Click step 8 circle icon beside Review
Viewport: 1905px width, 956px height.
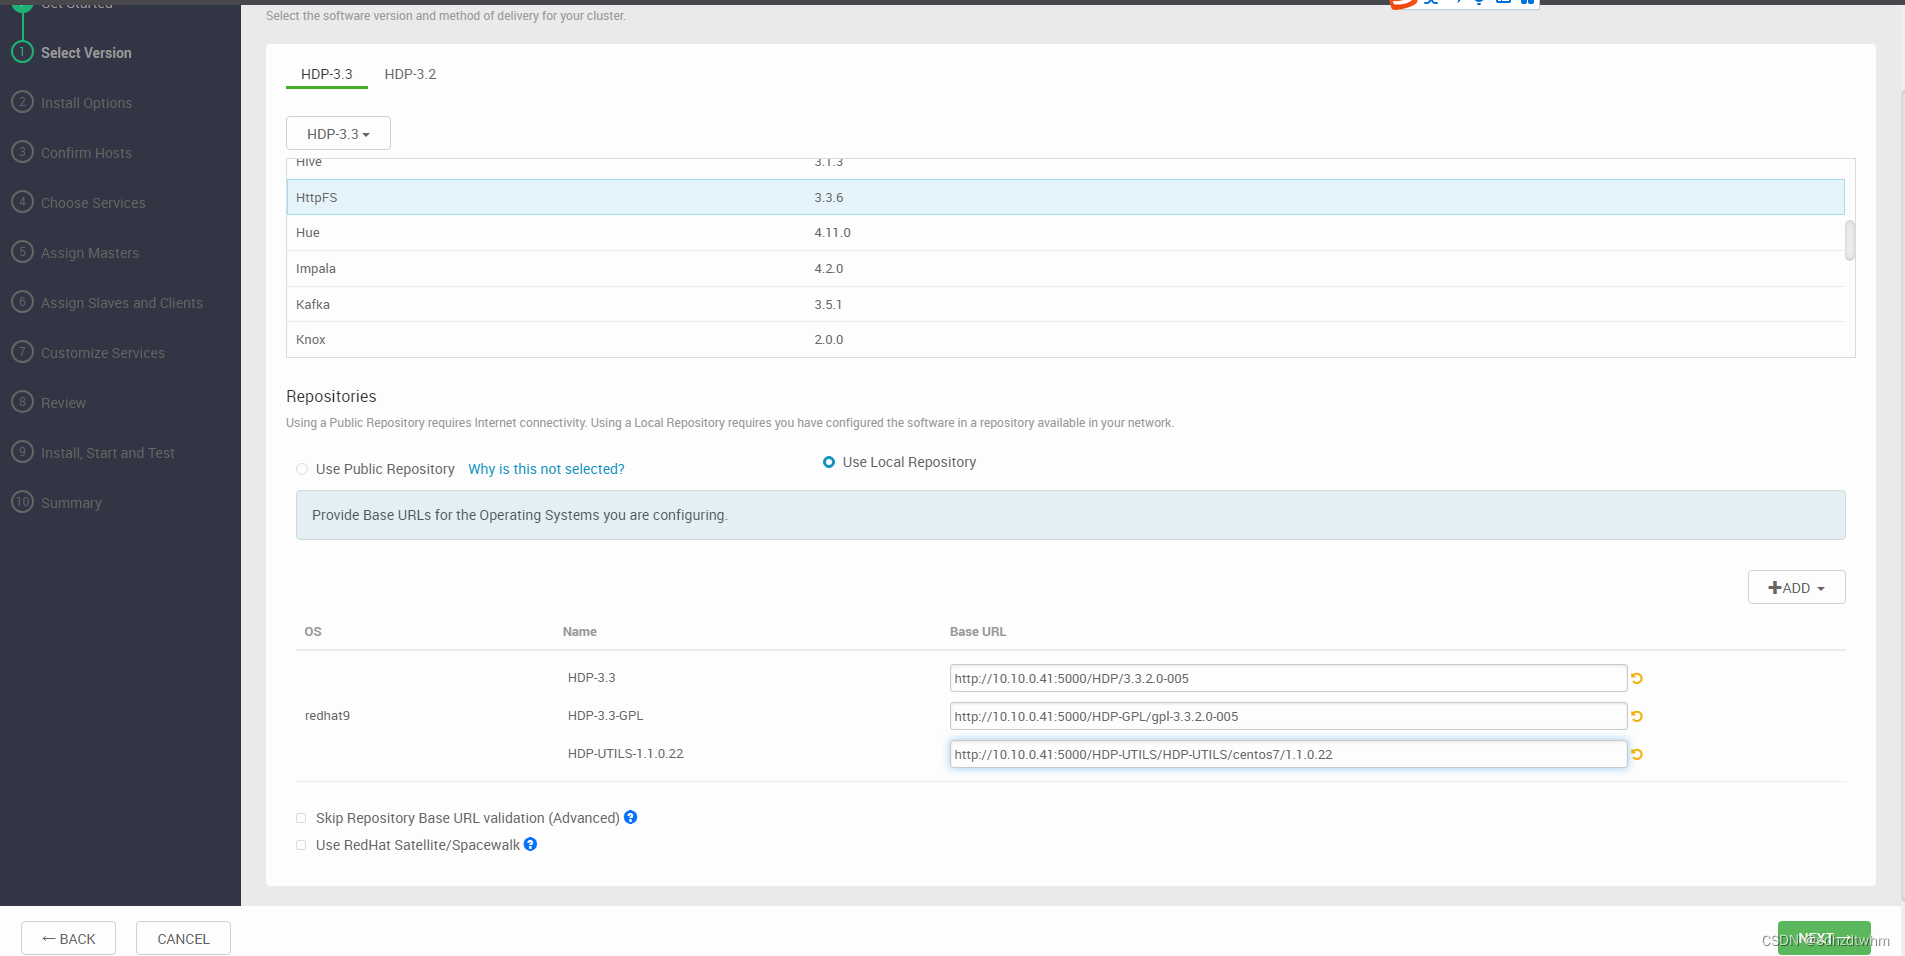pos(22,402)
